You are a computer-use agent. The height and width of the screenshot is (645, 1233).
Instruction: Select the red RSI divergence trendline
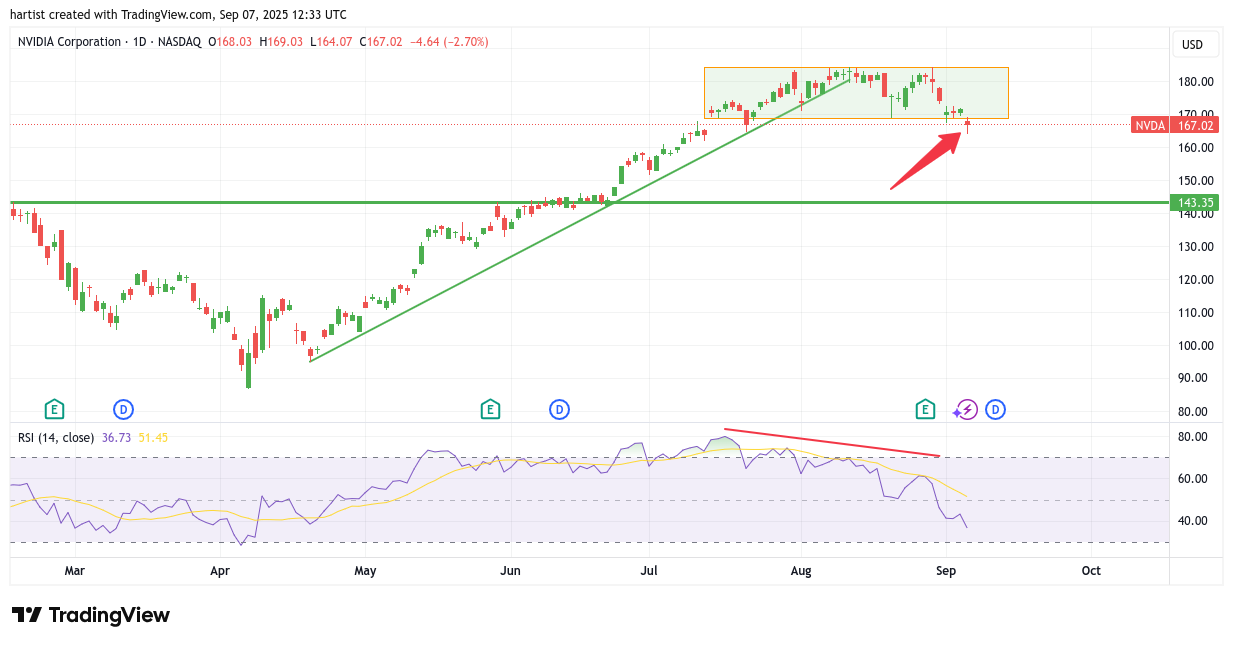point(832,443)
